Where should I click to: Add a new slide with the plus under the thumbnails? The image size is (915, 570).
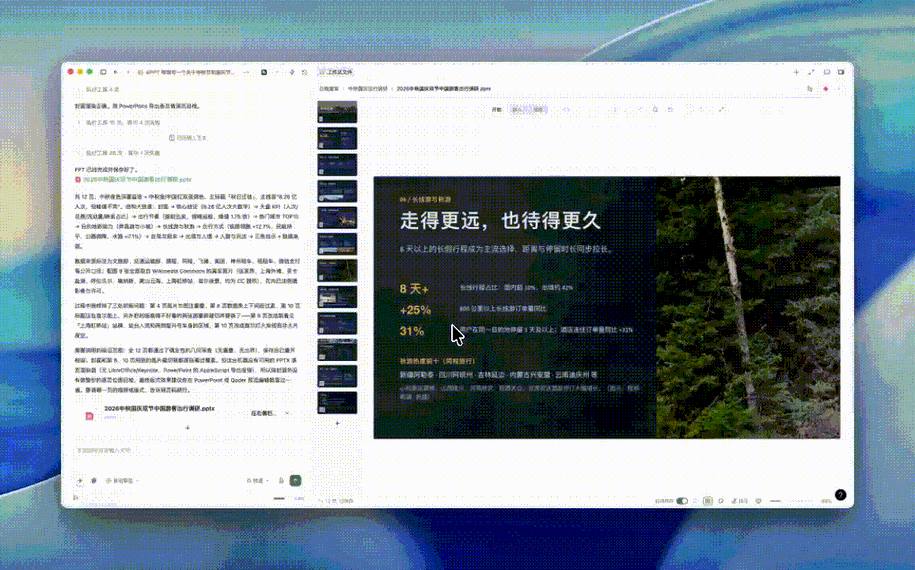337,424
